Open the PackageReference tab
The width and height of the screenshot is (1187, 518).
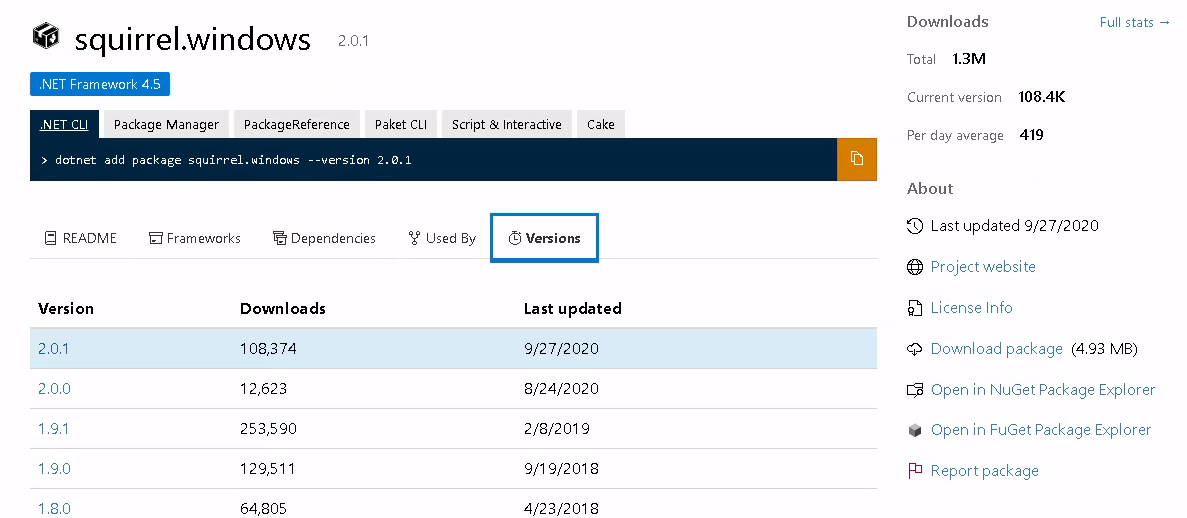[297, 124]
